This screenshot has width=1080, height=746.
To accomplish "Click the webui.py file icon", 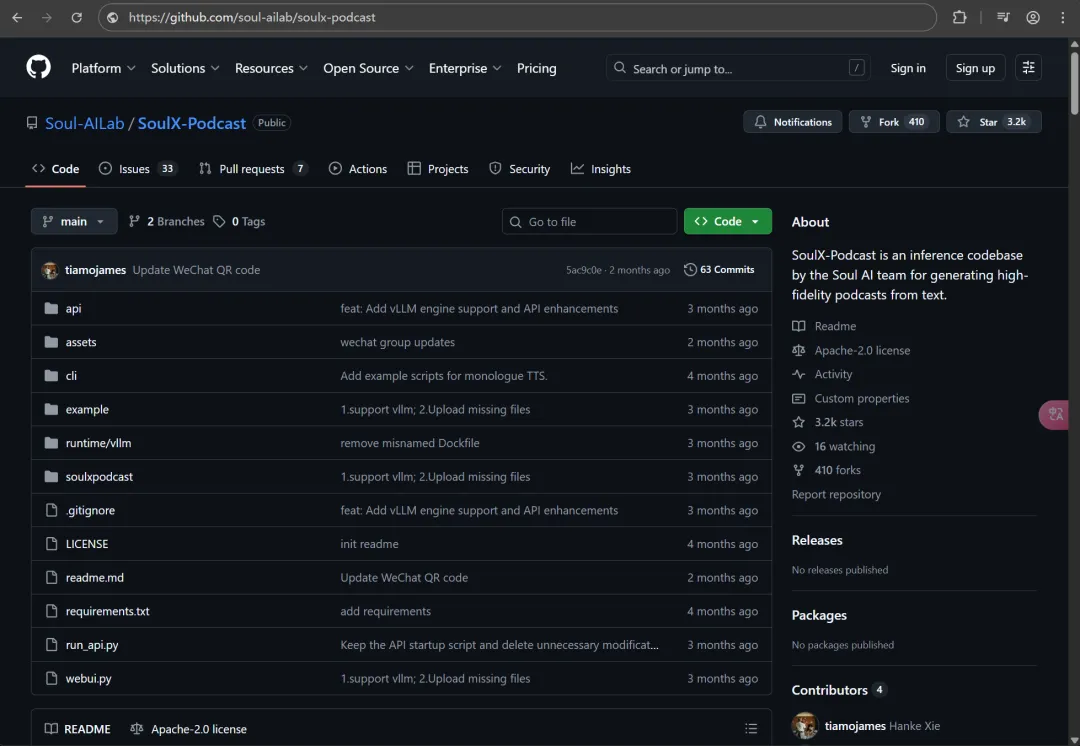I will (x=51, y=678).
